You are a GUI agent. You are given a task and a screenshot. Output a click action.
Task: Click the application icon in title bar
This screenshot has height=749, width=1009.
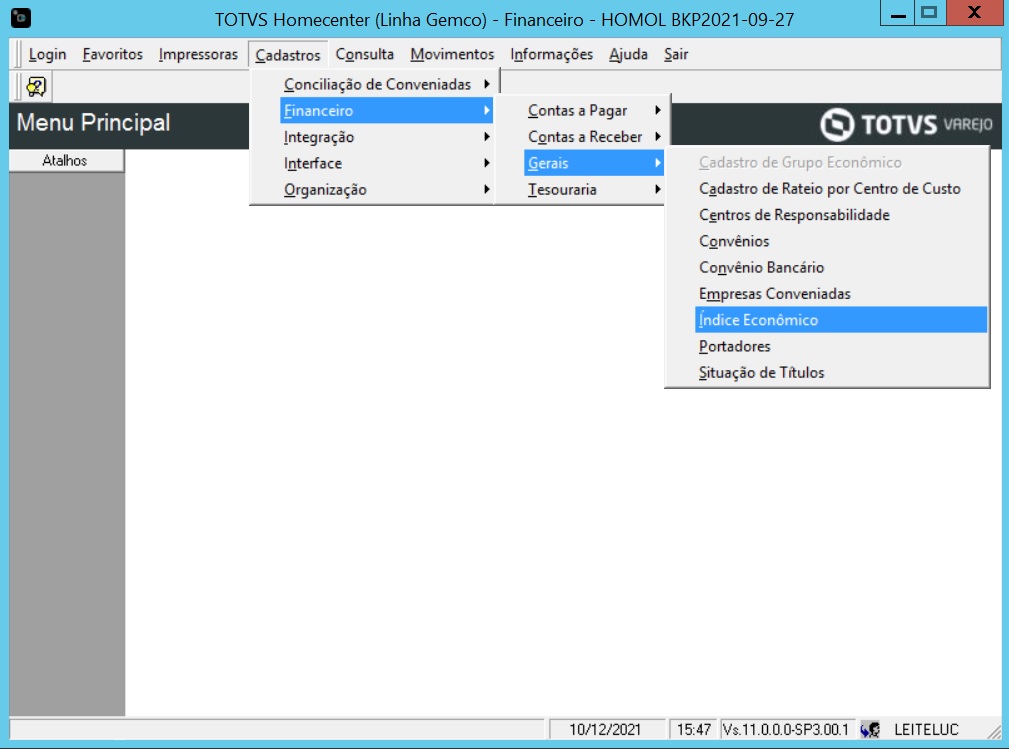pyautogui.click(x=21, y=18)
